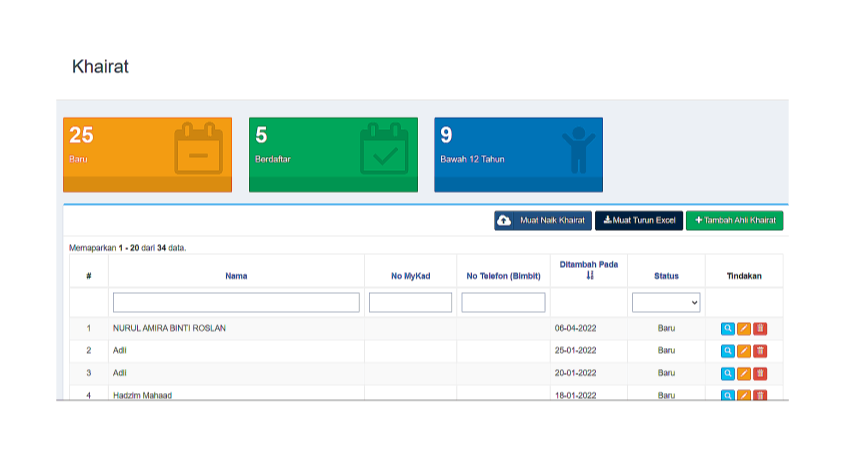Edit the record dated 25-01-2022
This screenshot has width=849, height=453.
pos(744,351)
